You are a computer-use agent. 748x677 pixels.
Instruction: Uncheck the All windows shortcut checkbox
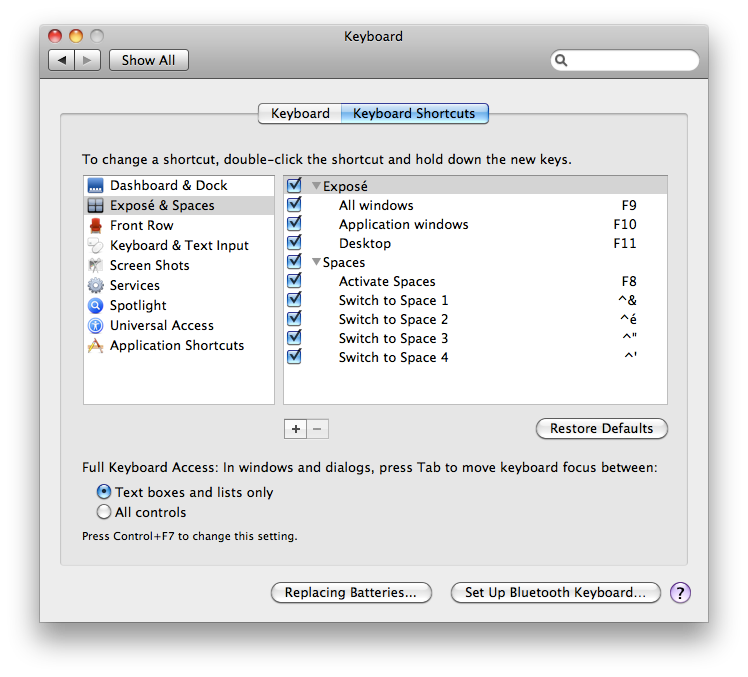(x=294, y=205)
